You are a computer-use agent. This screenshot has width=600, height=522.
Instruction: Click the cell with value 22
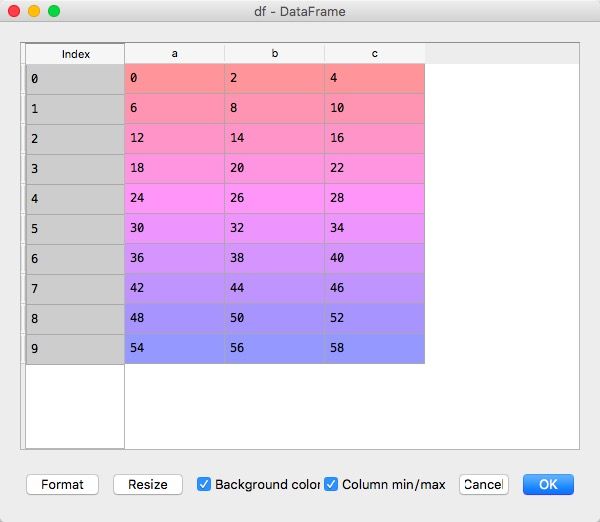click(x=375, y=168)
